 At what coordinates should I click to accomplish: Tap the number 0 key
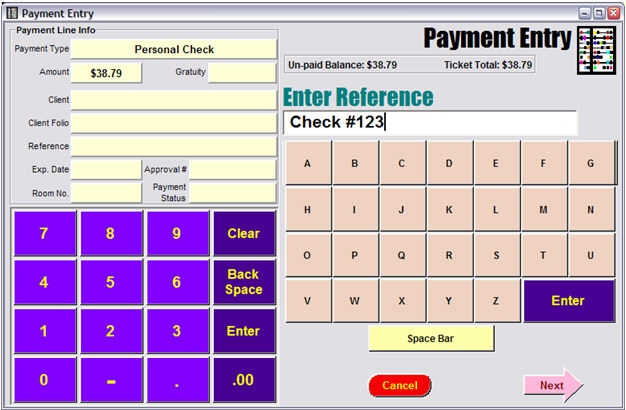pyautogui.click(x=43, y=380)
